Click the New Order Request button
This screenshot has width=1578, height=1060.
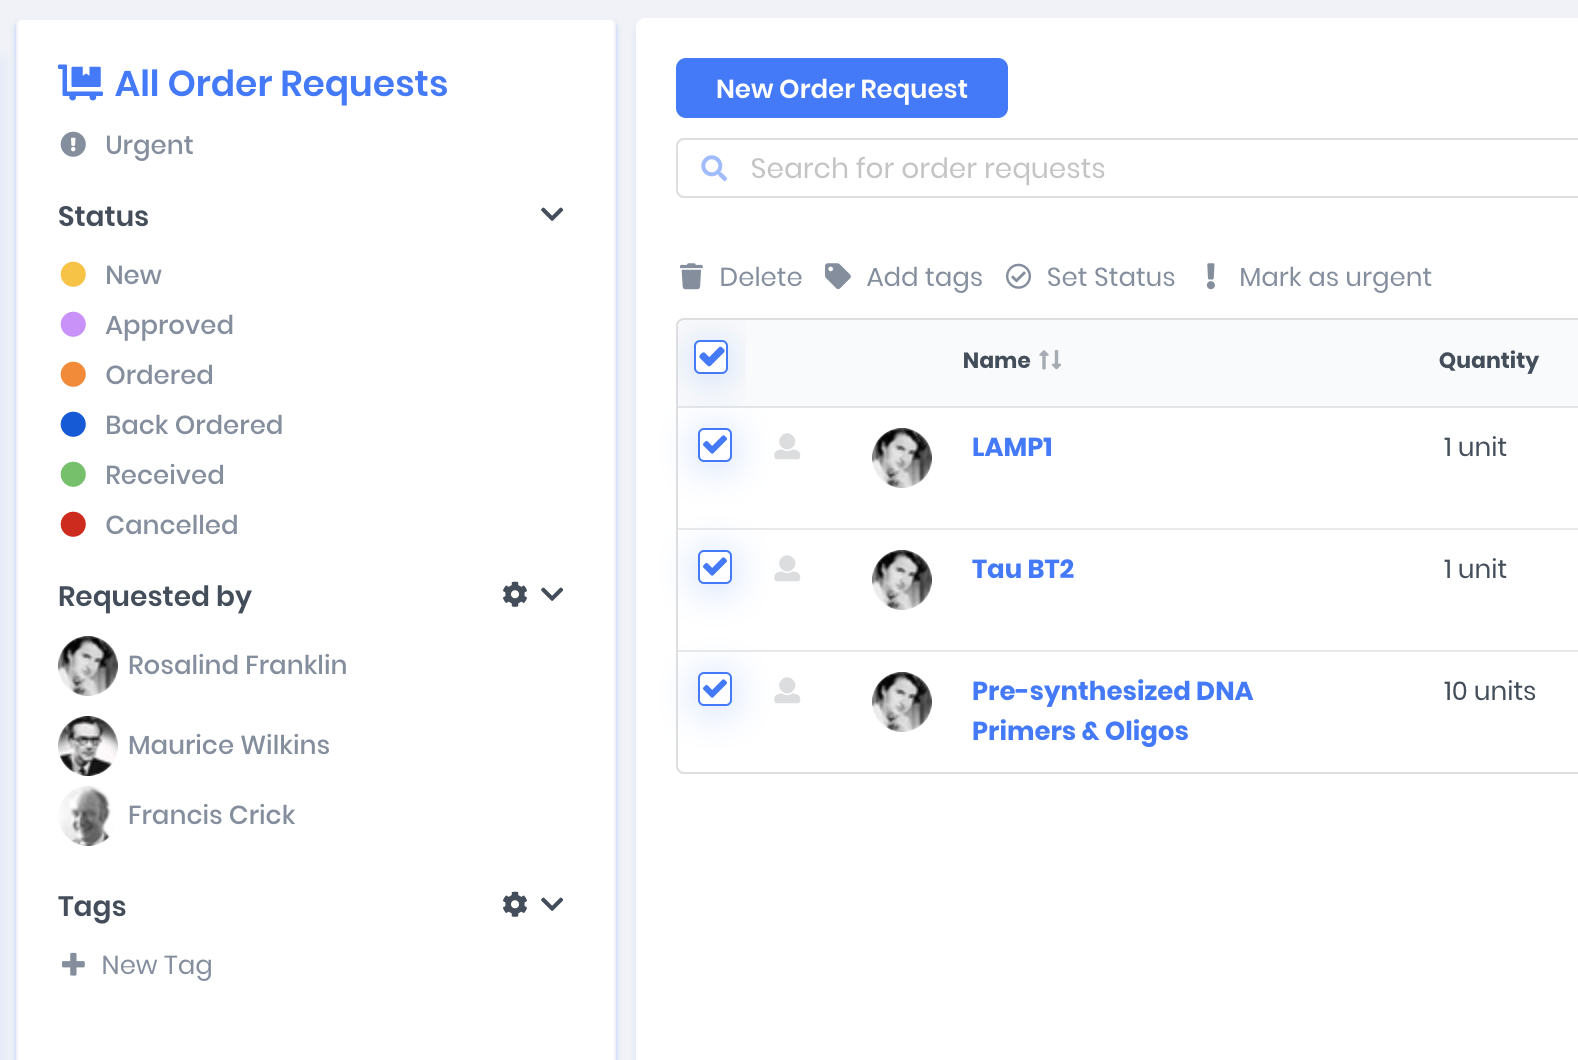coord(841,88)
